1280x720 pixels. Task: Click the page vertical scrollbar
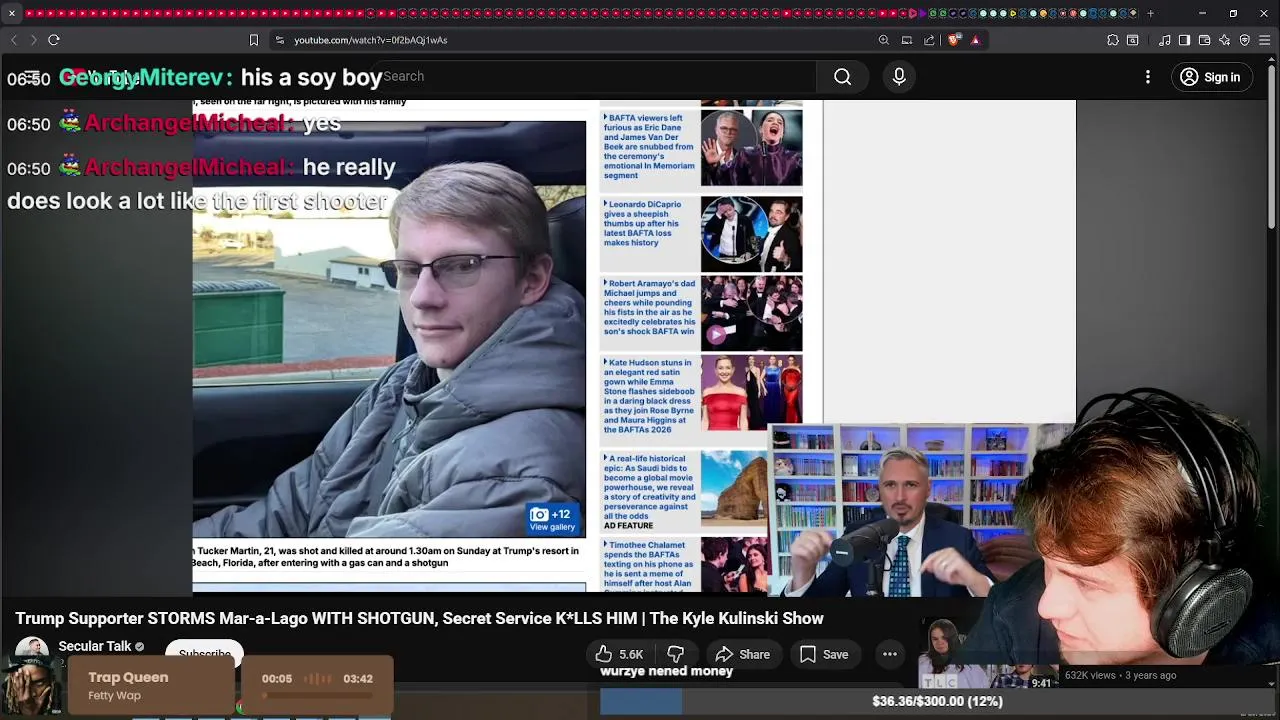(x=1273, y=145)
